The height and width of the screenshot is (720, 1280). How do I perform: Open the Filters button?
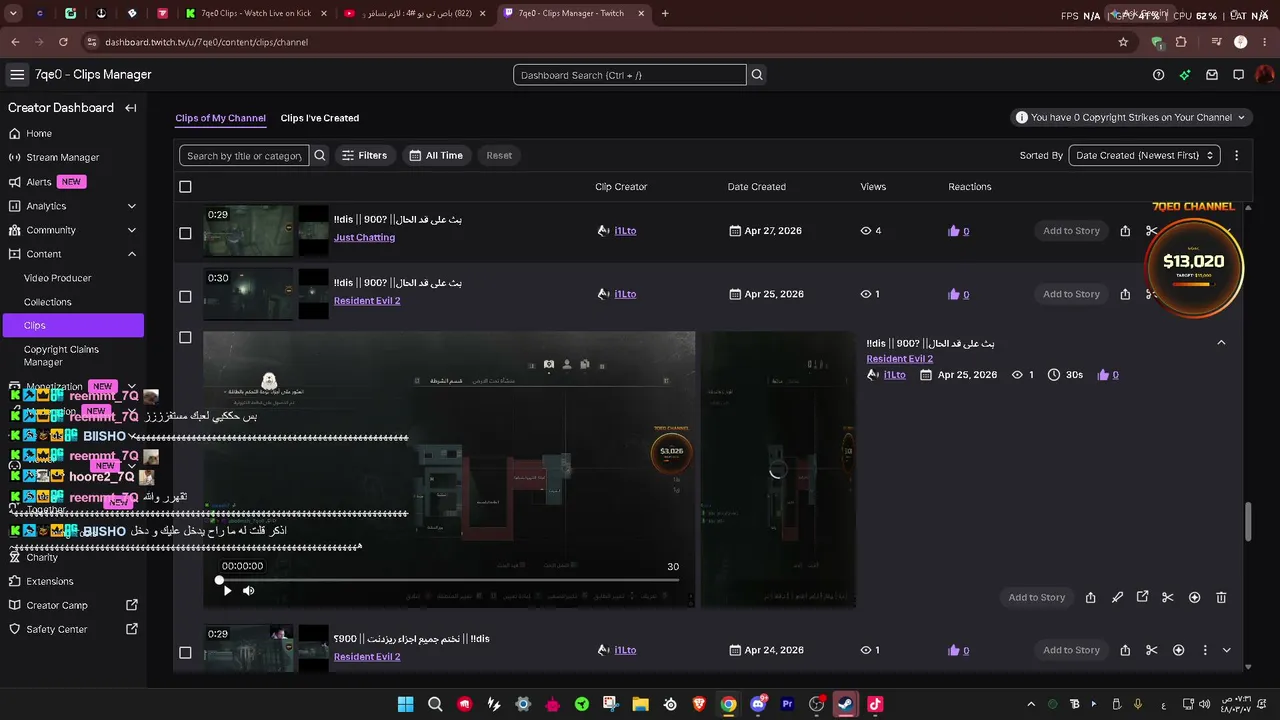pos(364,156)
